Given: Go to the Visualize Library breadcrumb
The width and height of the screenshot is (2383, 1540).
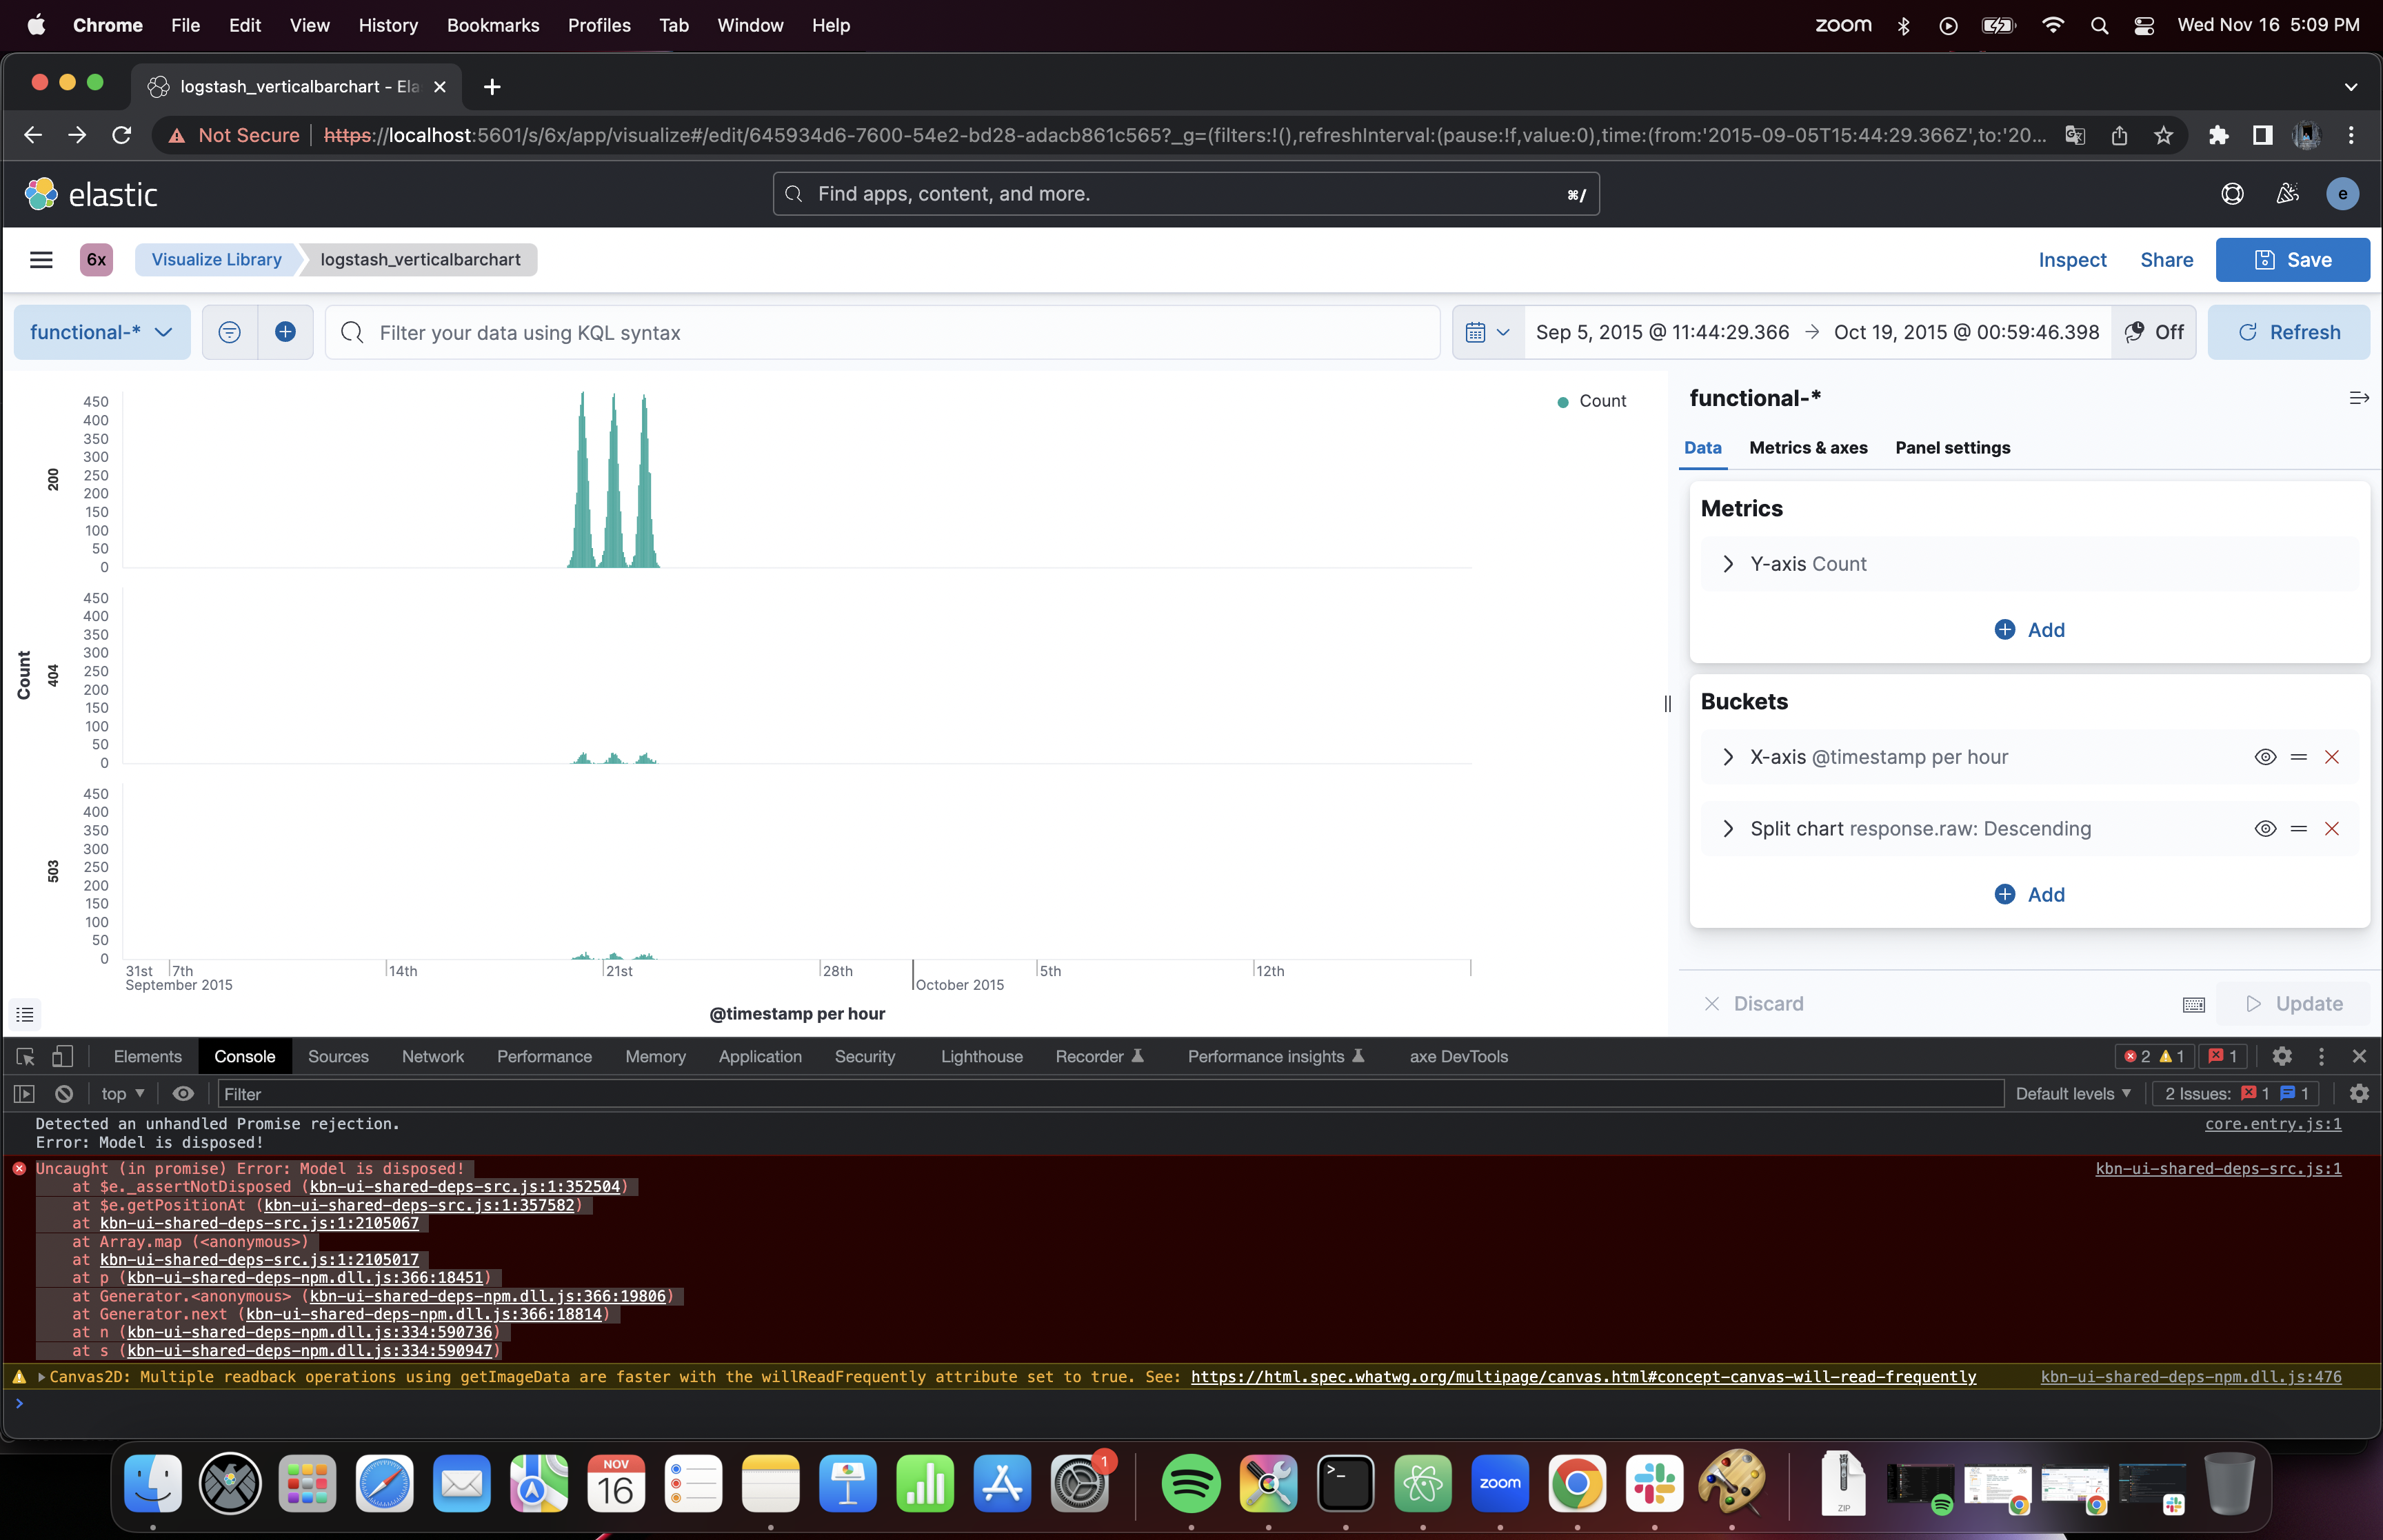Looking at the screenshot, I should pos(216,260).
